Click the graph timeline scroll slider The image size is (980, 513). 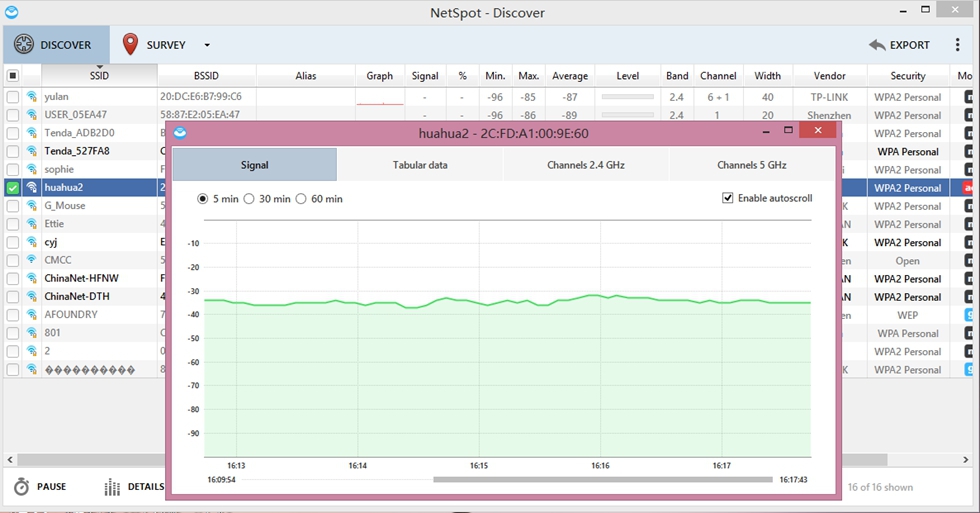click(602, 480)
